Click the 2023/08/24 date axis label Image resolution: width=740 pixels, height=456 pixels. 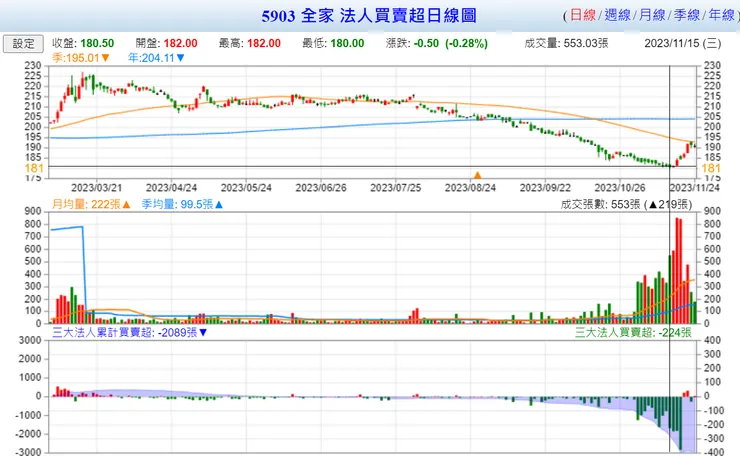[470, 188]
